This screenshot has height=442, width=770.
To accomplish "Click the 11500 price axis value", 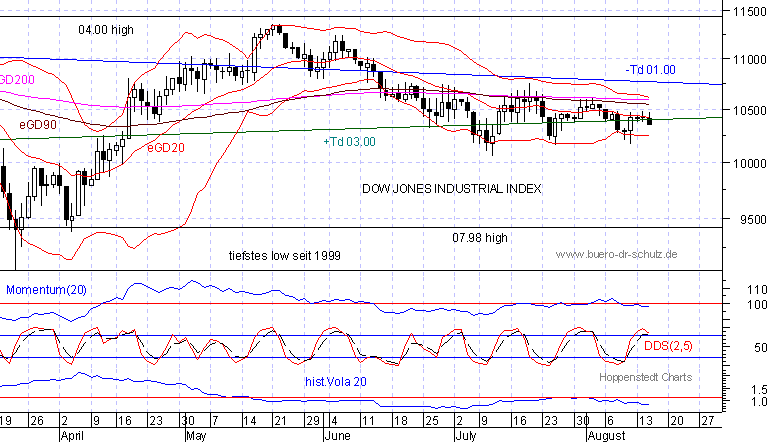I will tap(749, 11).
